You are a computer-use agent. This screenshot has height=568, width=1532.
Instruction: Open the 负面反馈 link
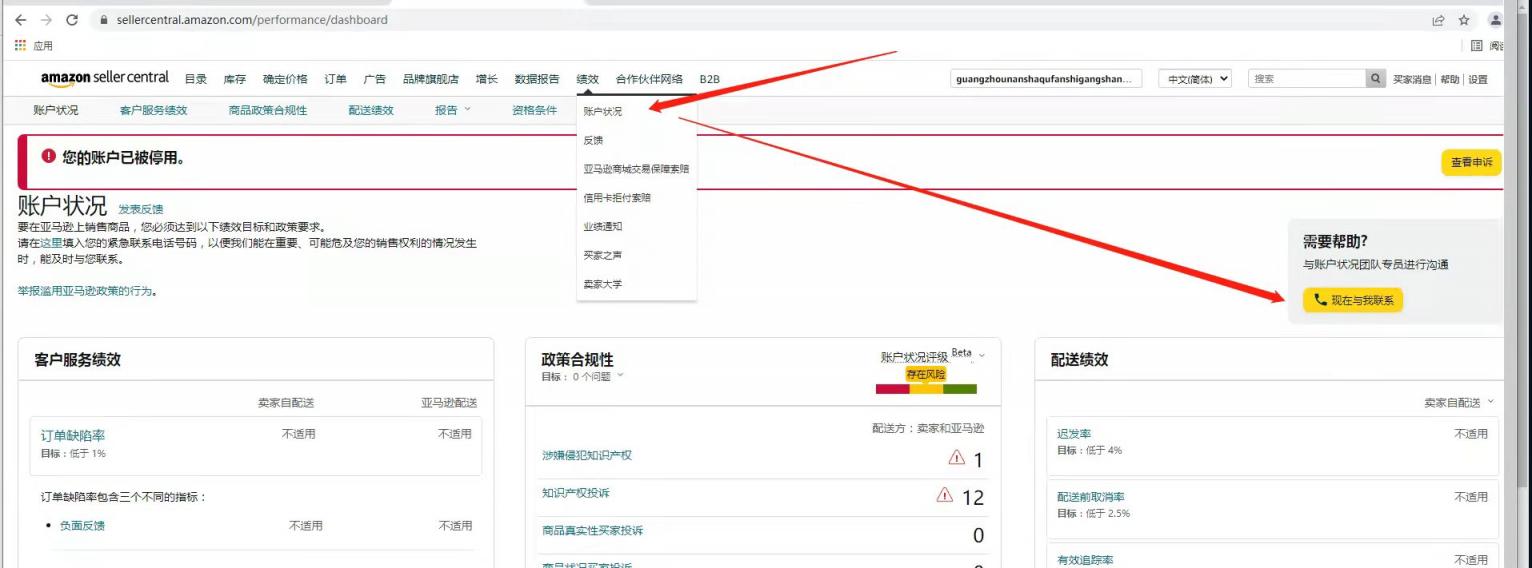82,525
